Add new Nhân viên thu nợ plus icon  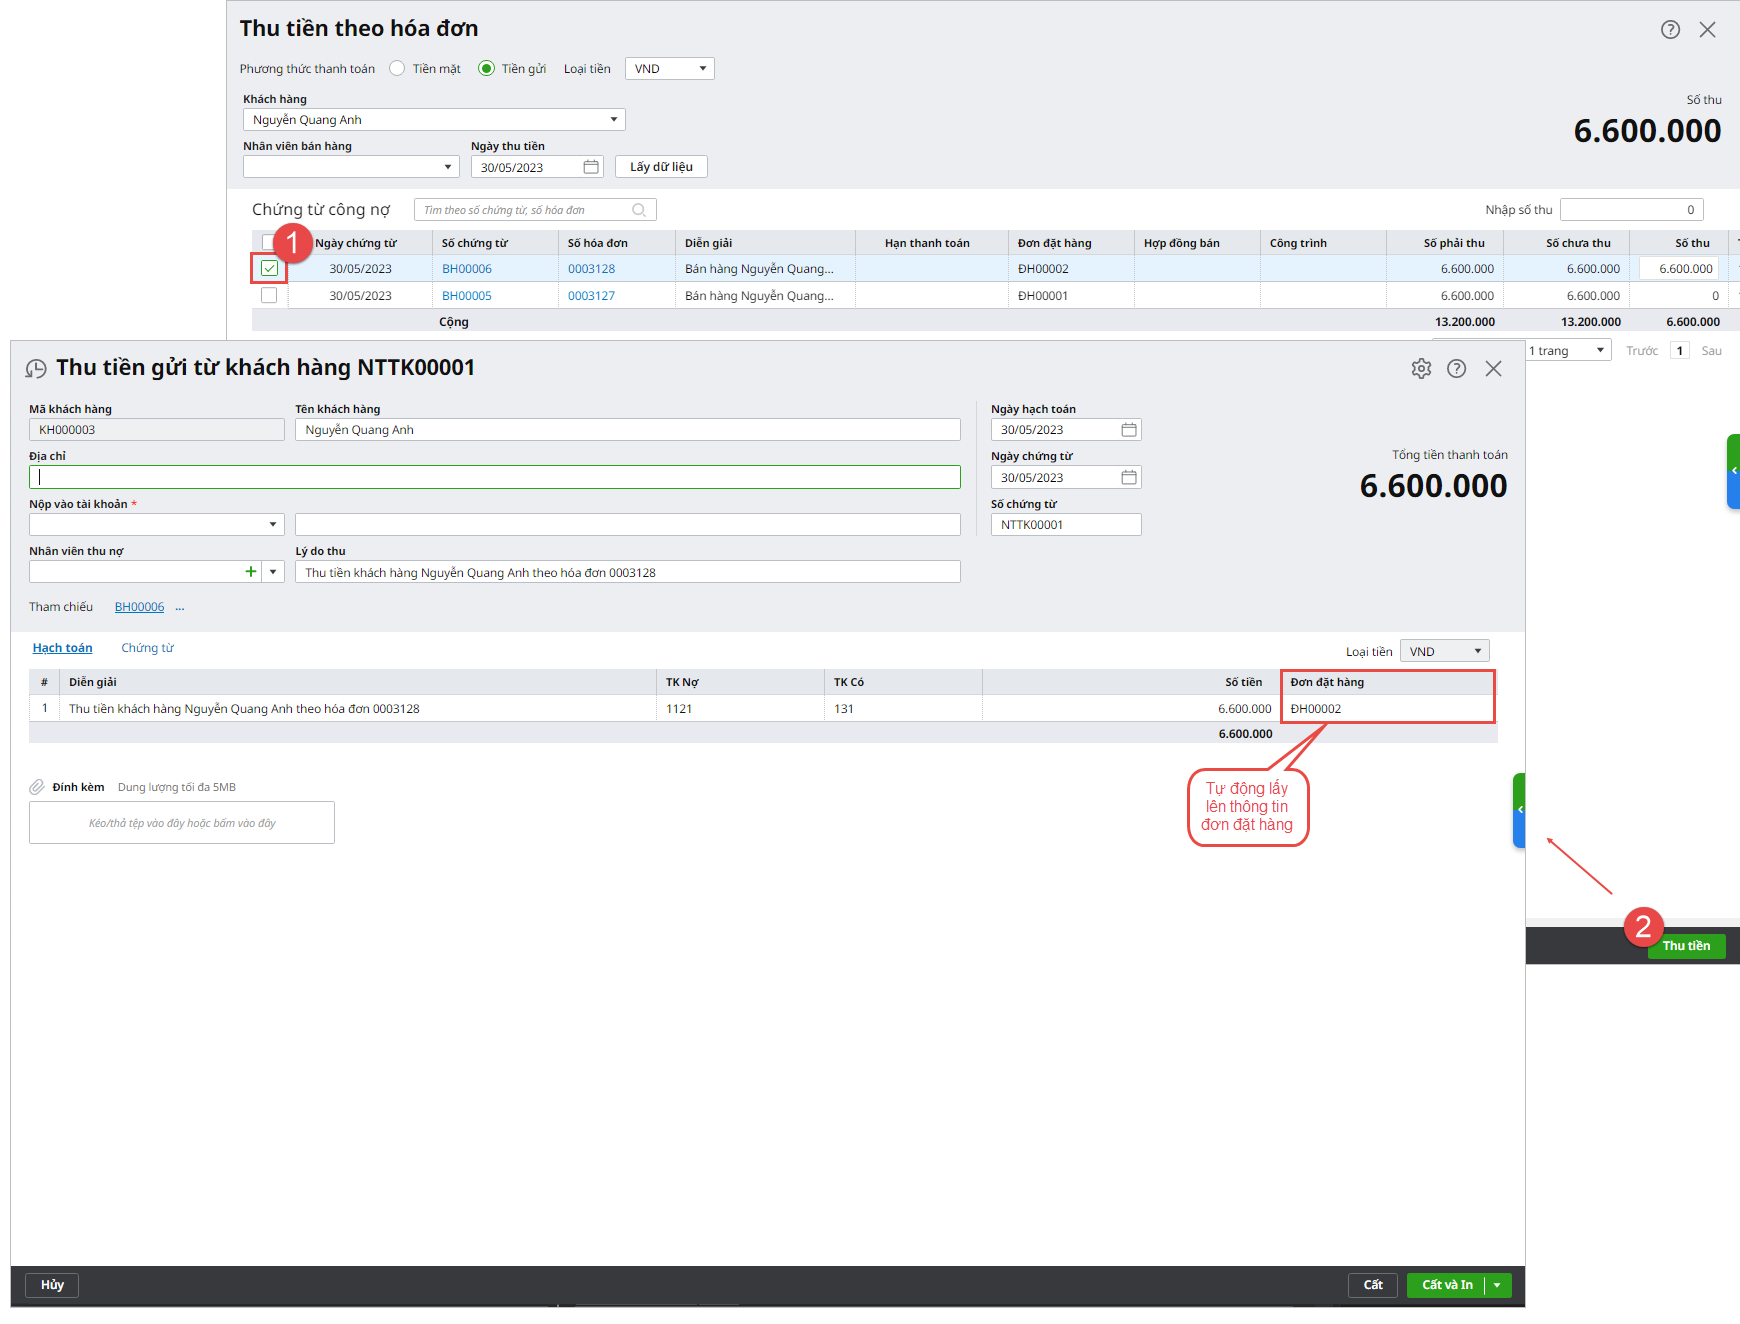click(250, 572)
